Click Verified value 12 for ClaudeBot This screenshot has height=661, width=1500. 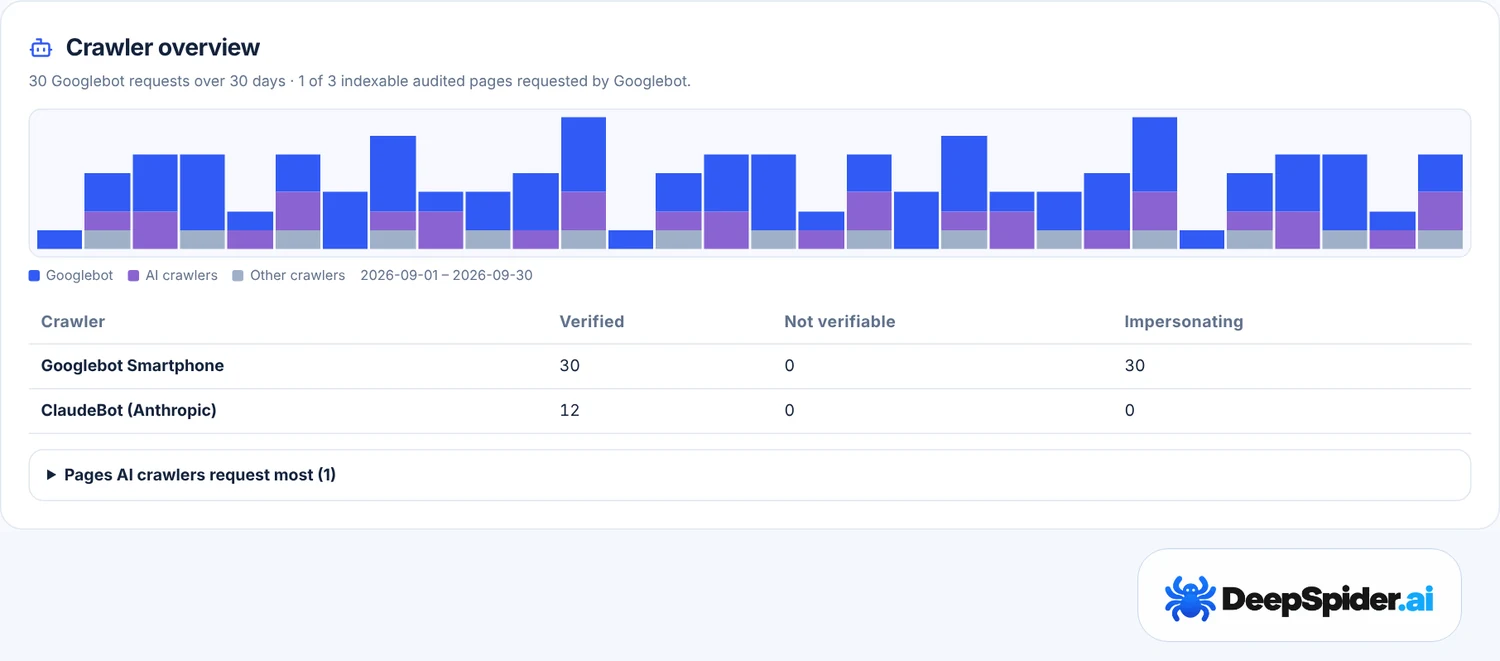click(x=569, y=410)
